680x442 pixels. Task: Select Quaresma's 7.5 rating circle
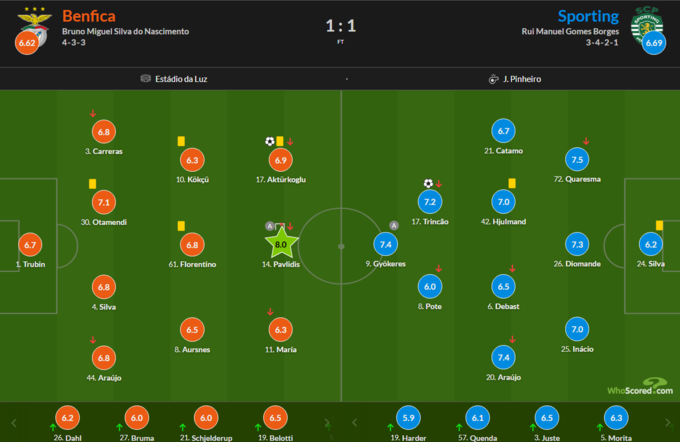coord(576,159)
